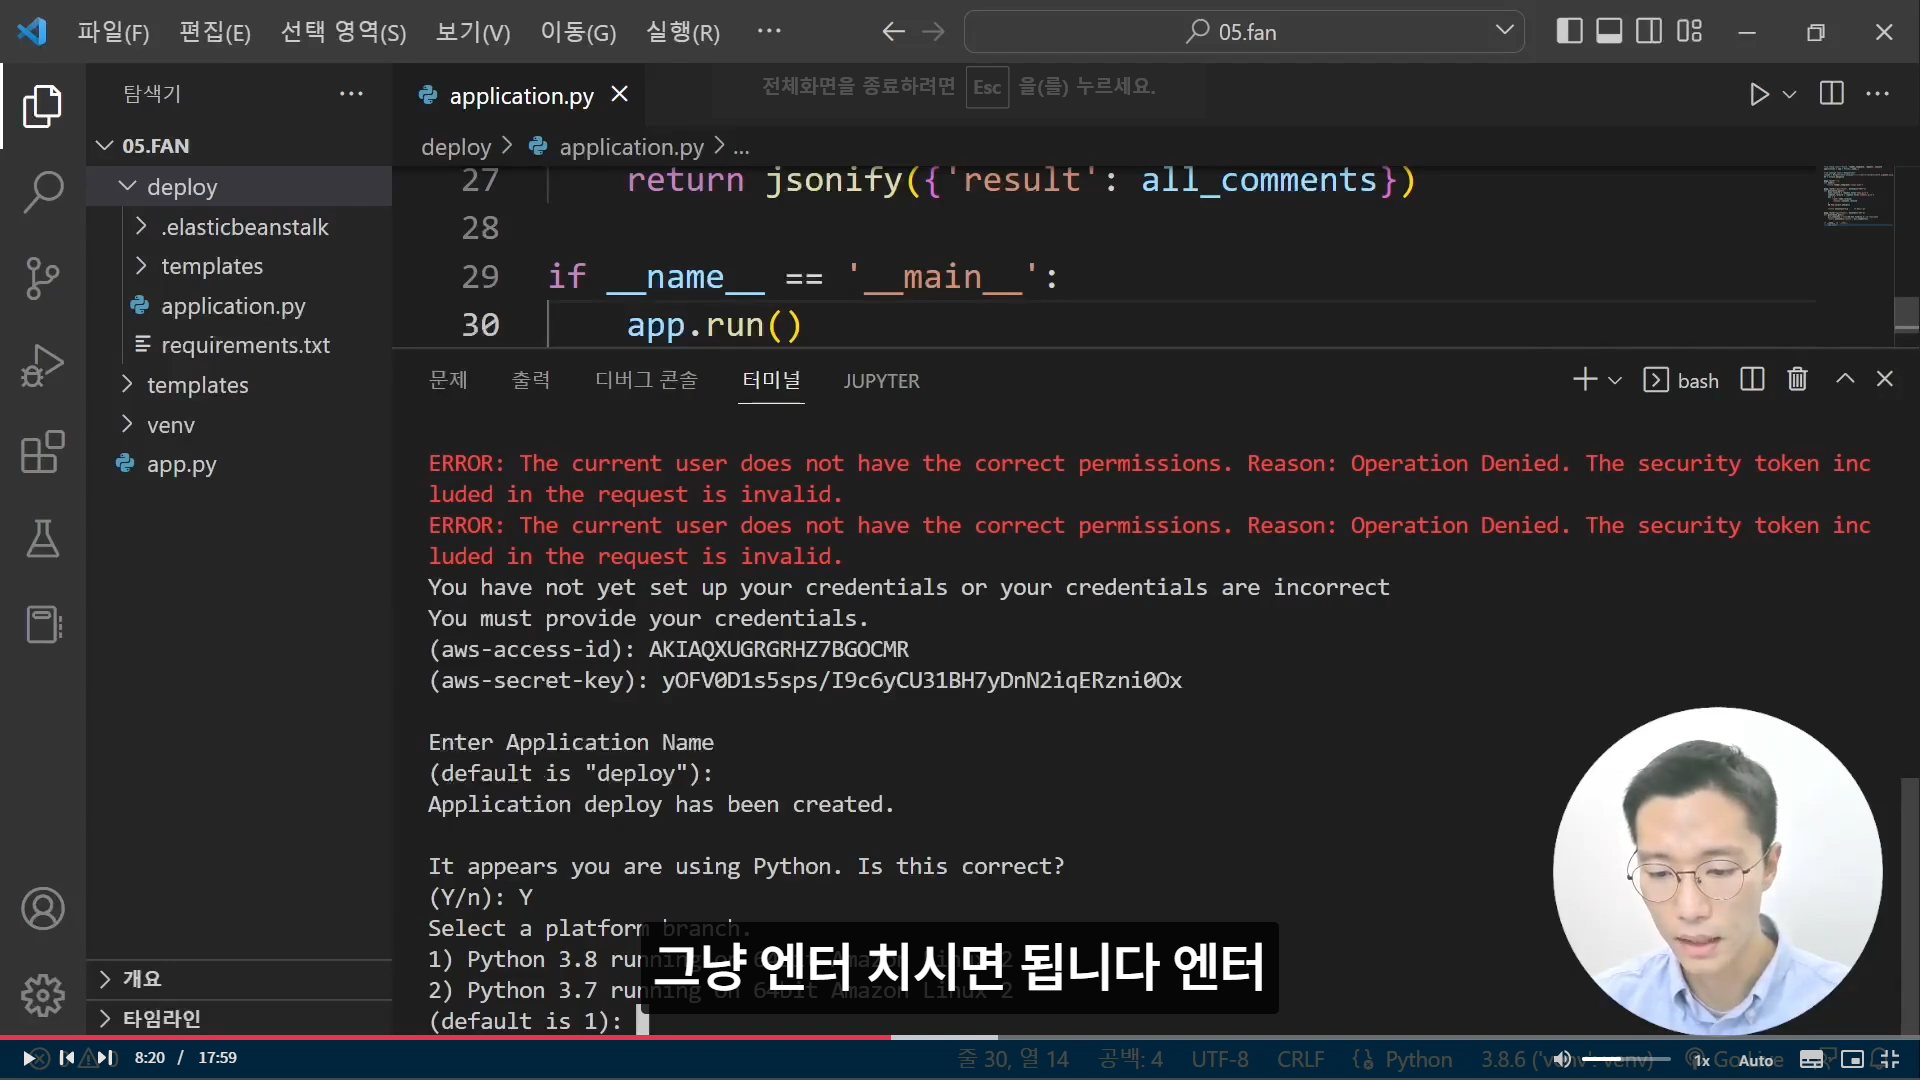
Task: Go forward with the right arrow
Action: tap(933, 32)
